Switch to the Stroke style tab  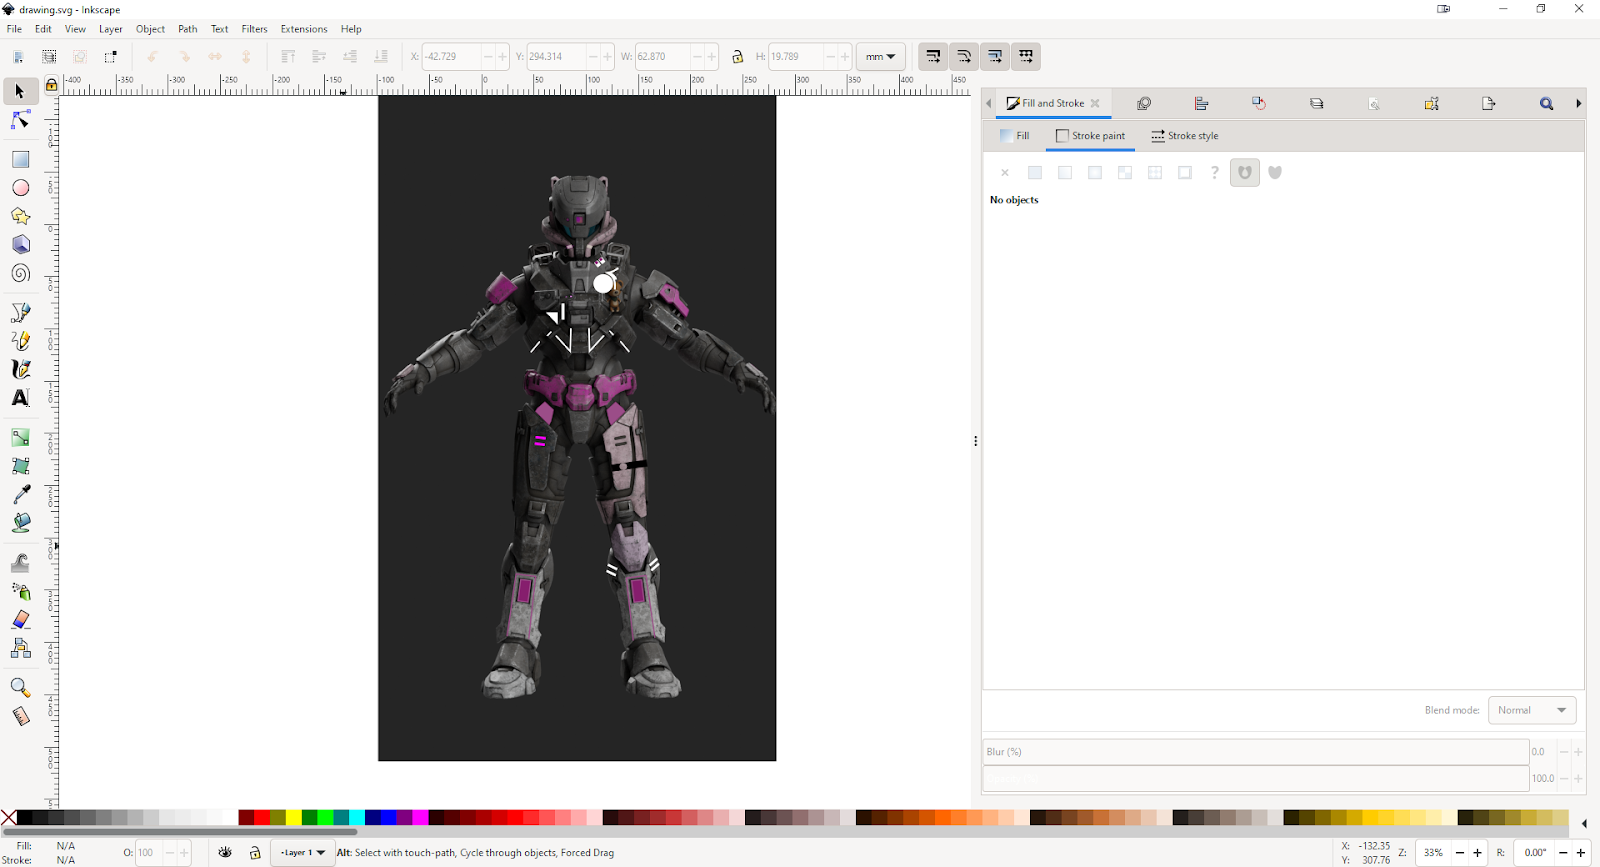tap(1185, 136)
